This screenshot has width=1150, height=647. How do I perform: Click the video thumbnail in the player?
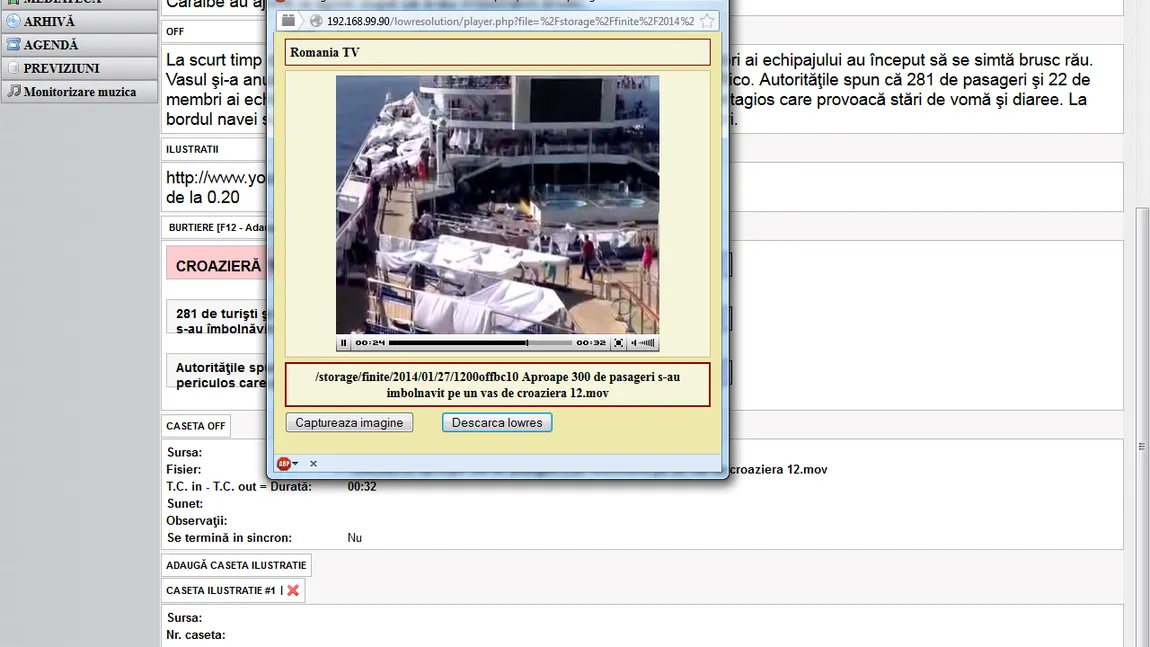497,205
